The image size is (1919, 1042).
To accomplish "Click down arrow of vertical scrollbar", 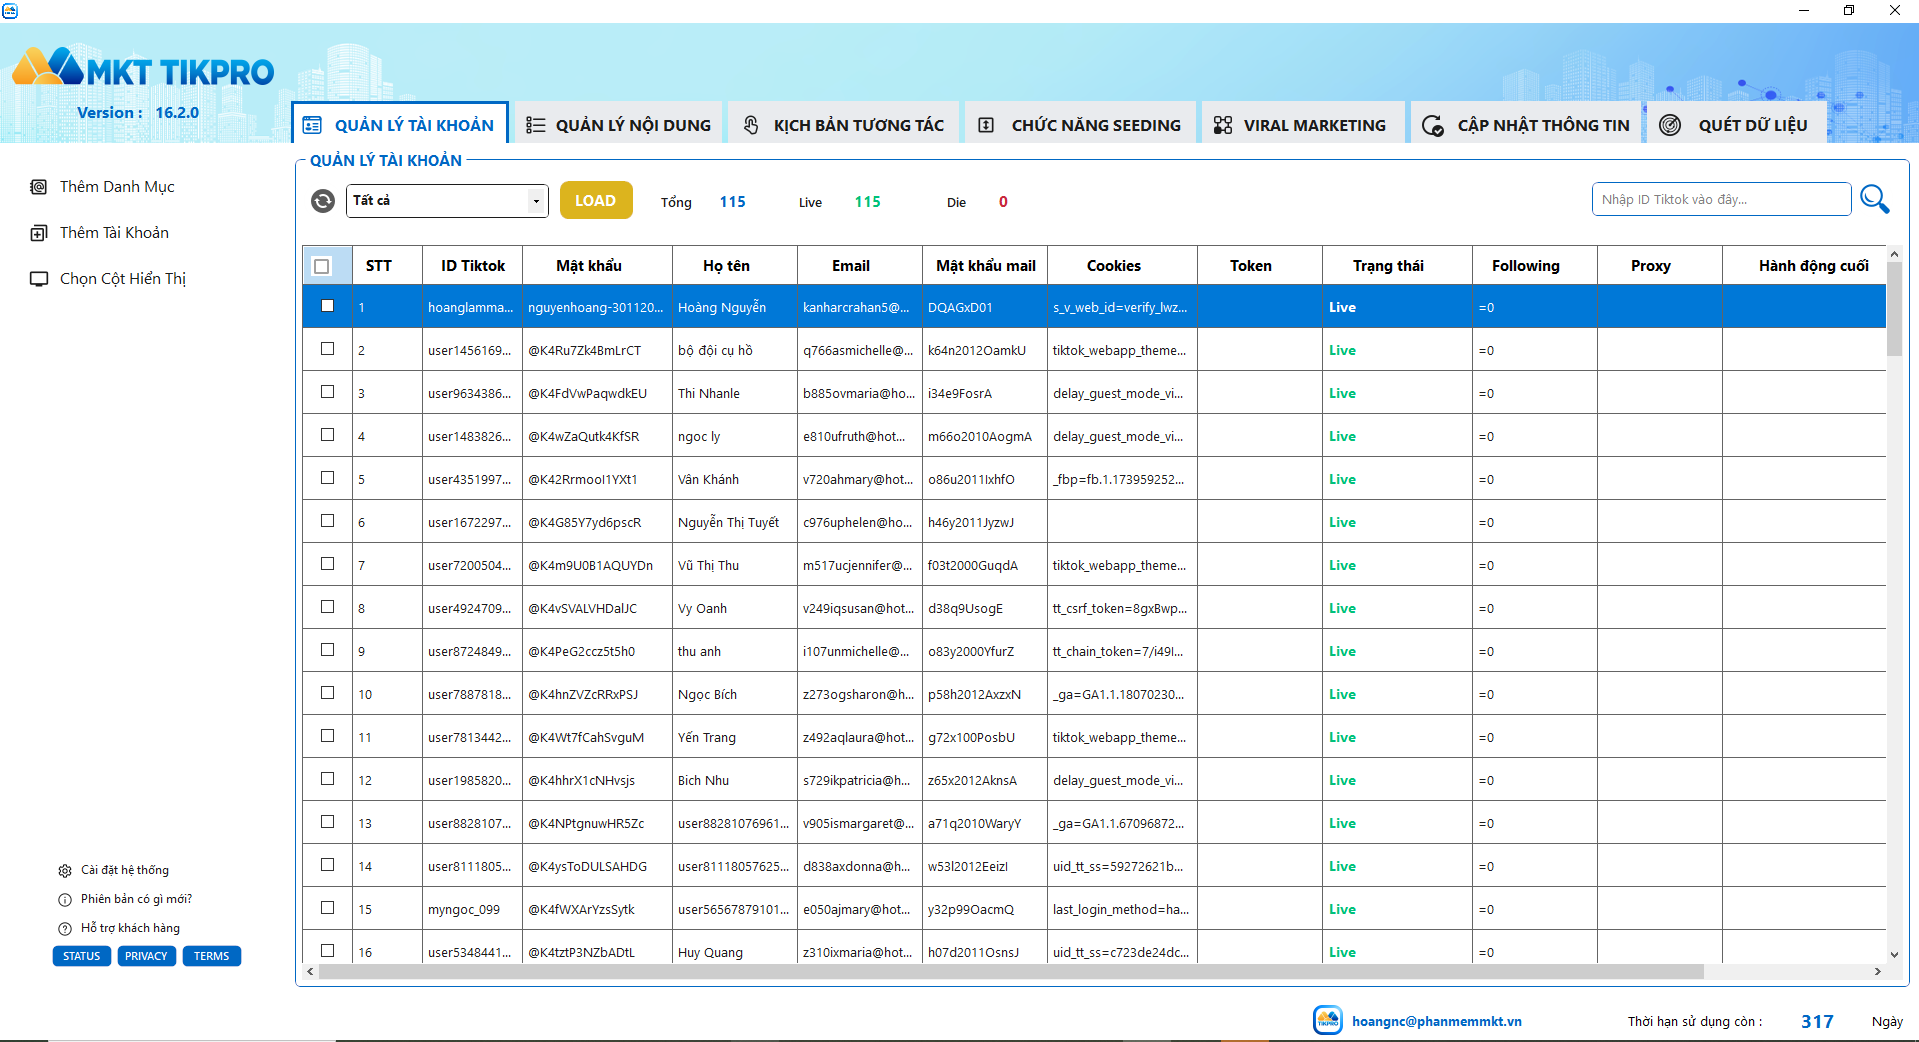I will pyautogui.click(x=1894, y=955).
